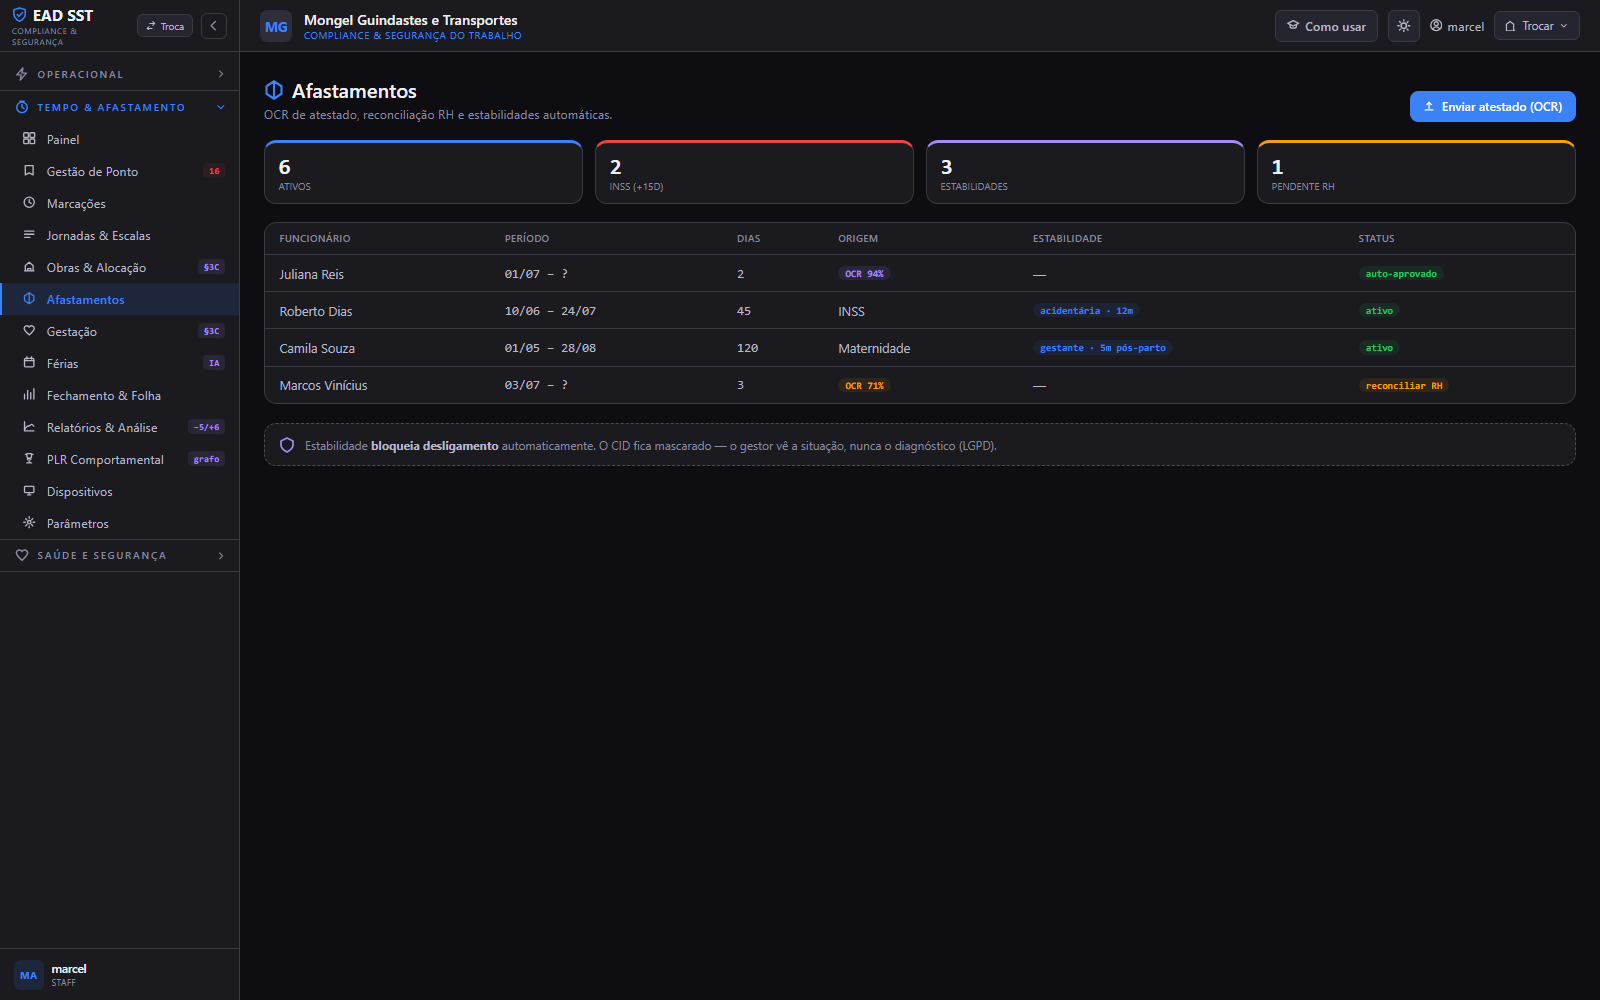
Task: Select Férias from the sidebar
Action: tap(120, 363)
